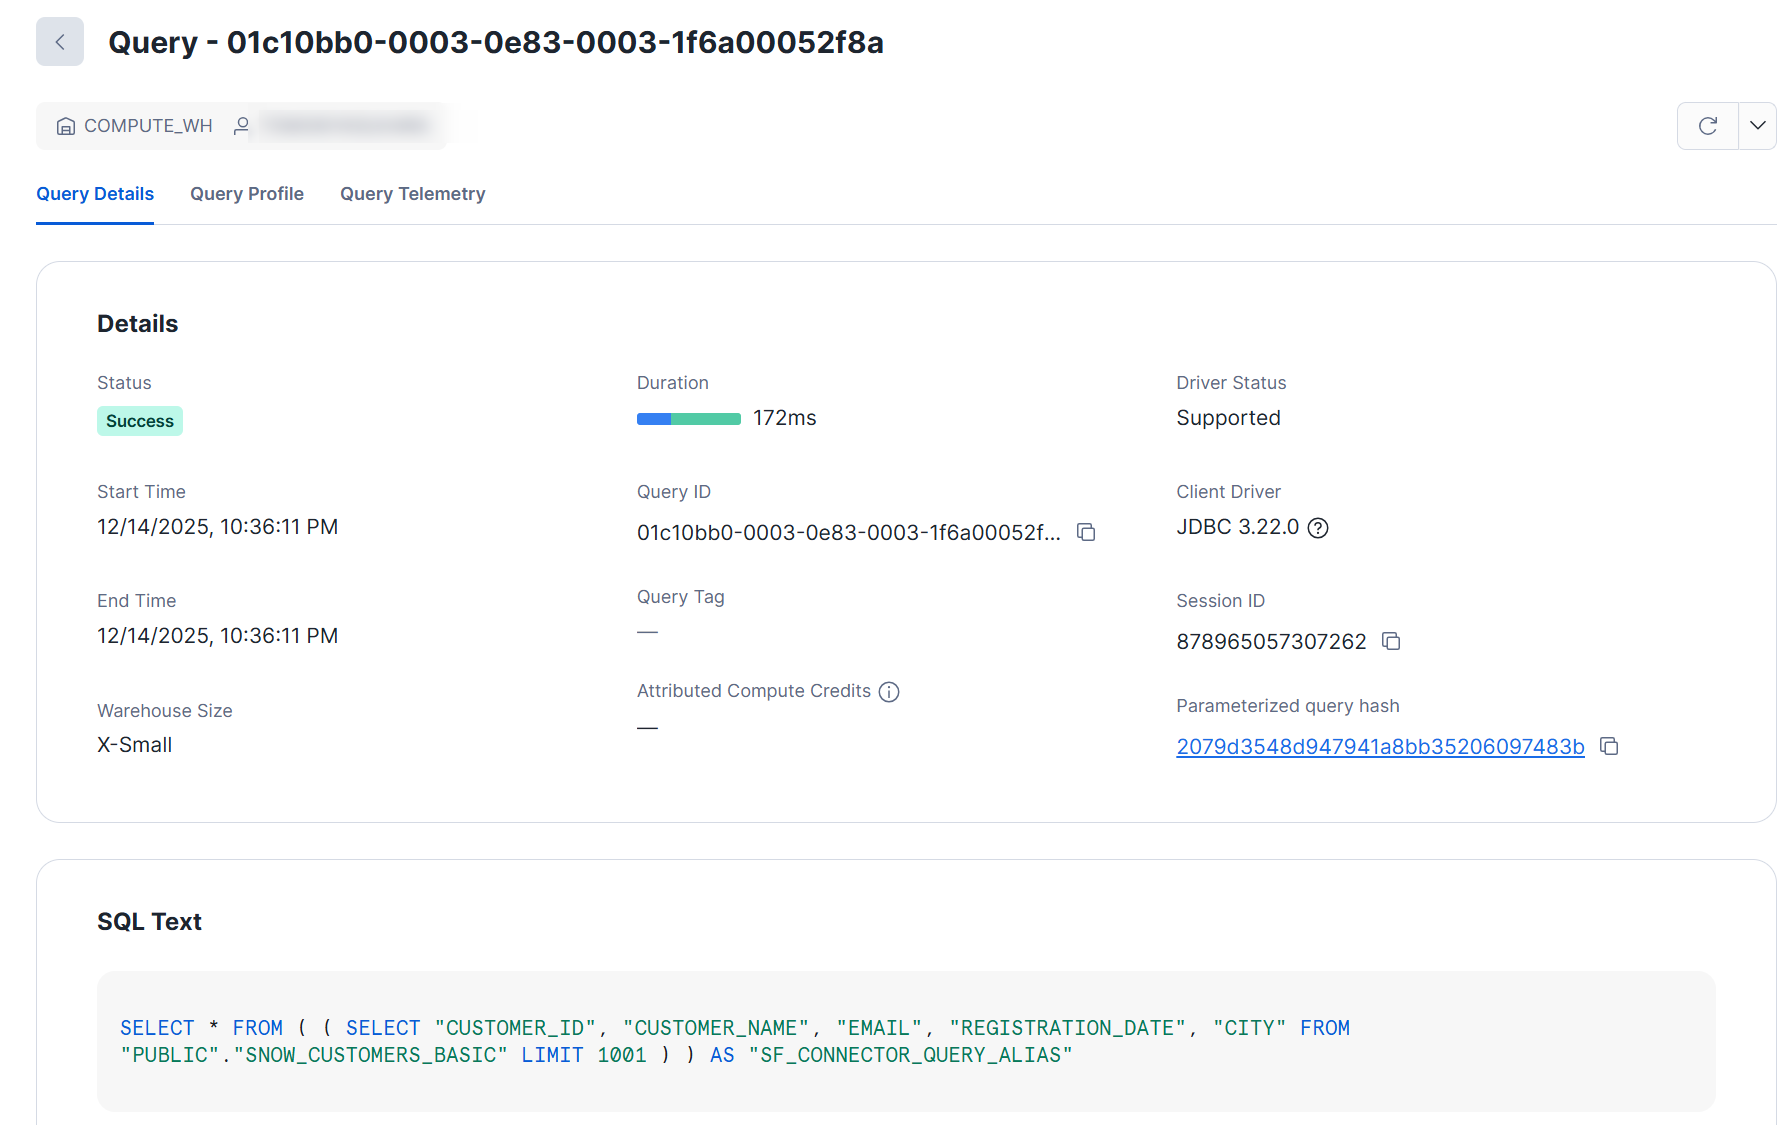The image size is (1785, 1125).
Task: Click the COMPUTE_WH warehouse icon
Action: click(66, 126)
